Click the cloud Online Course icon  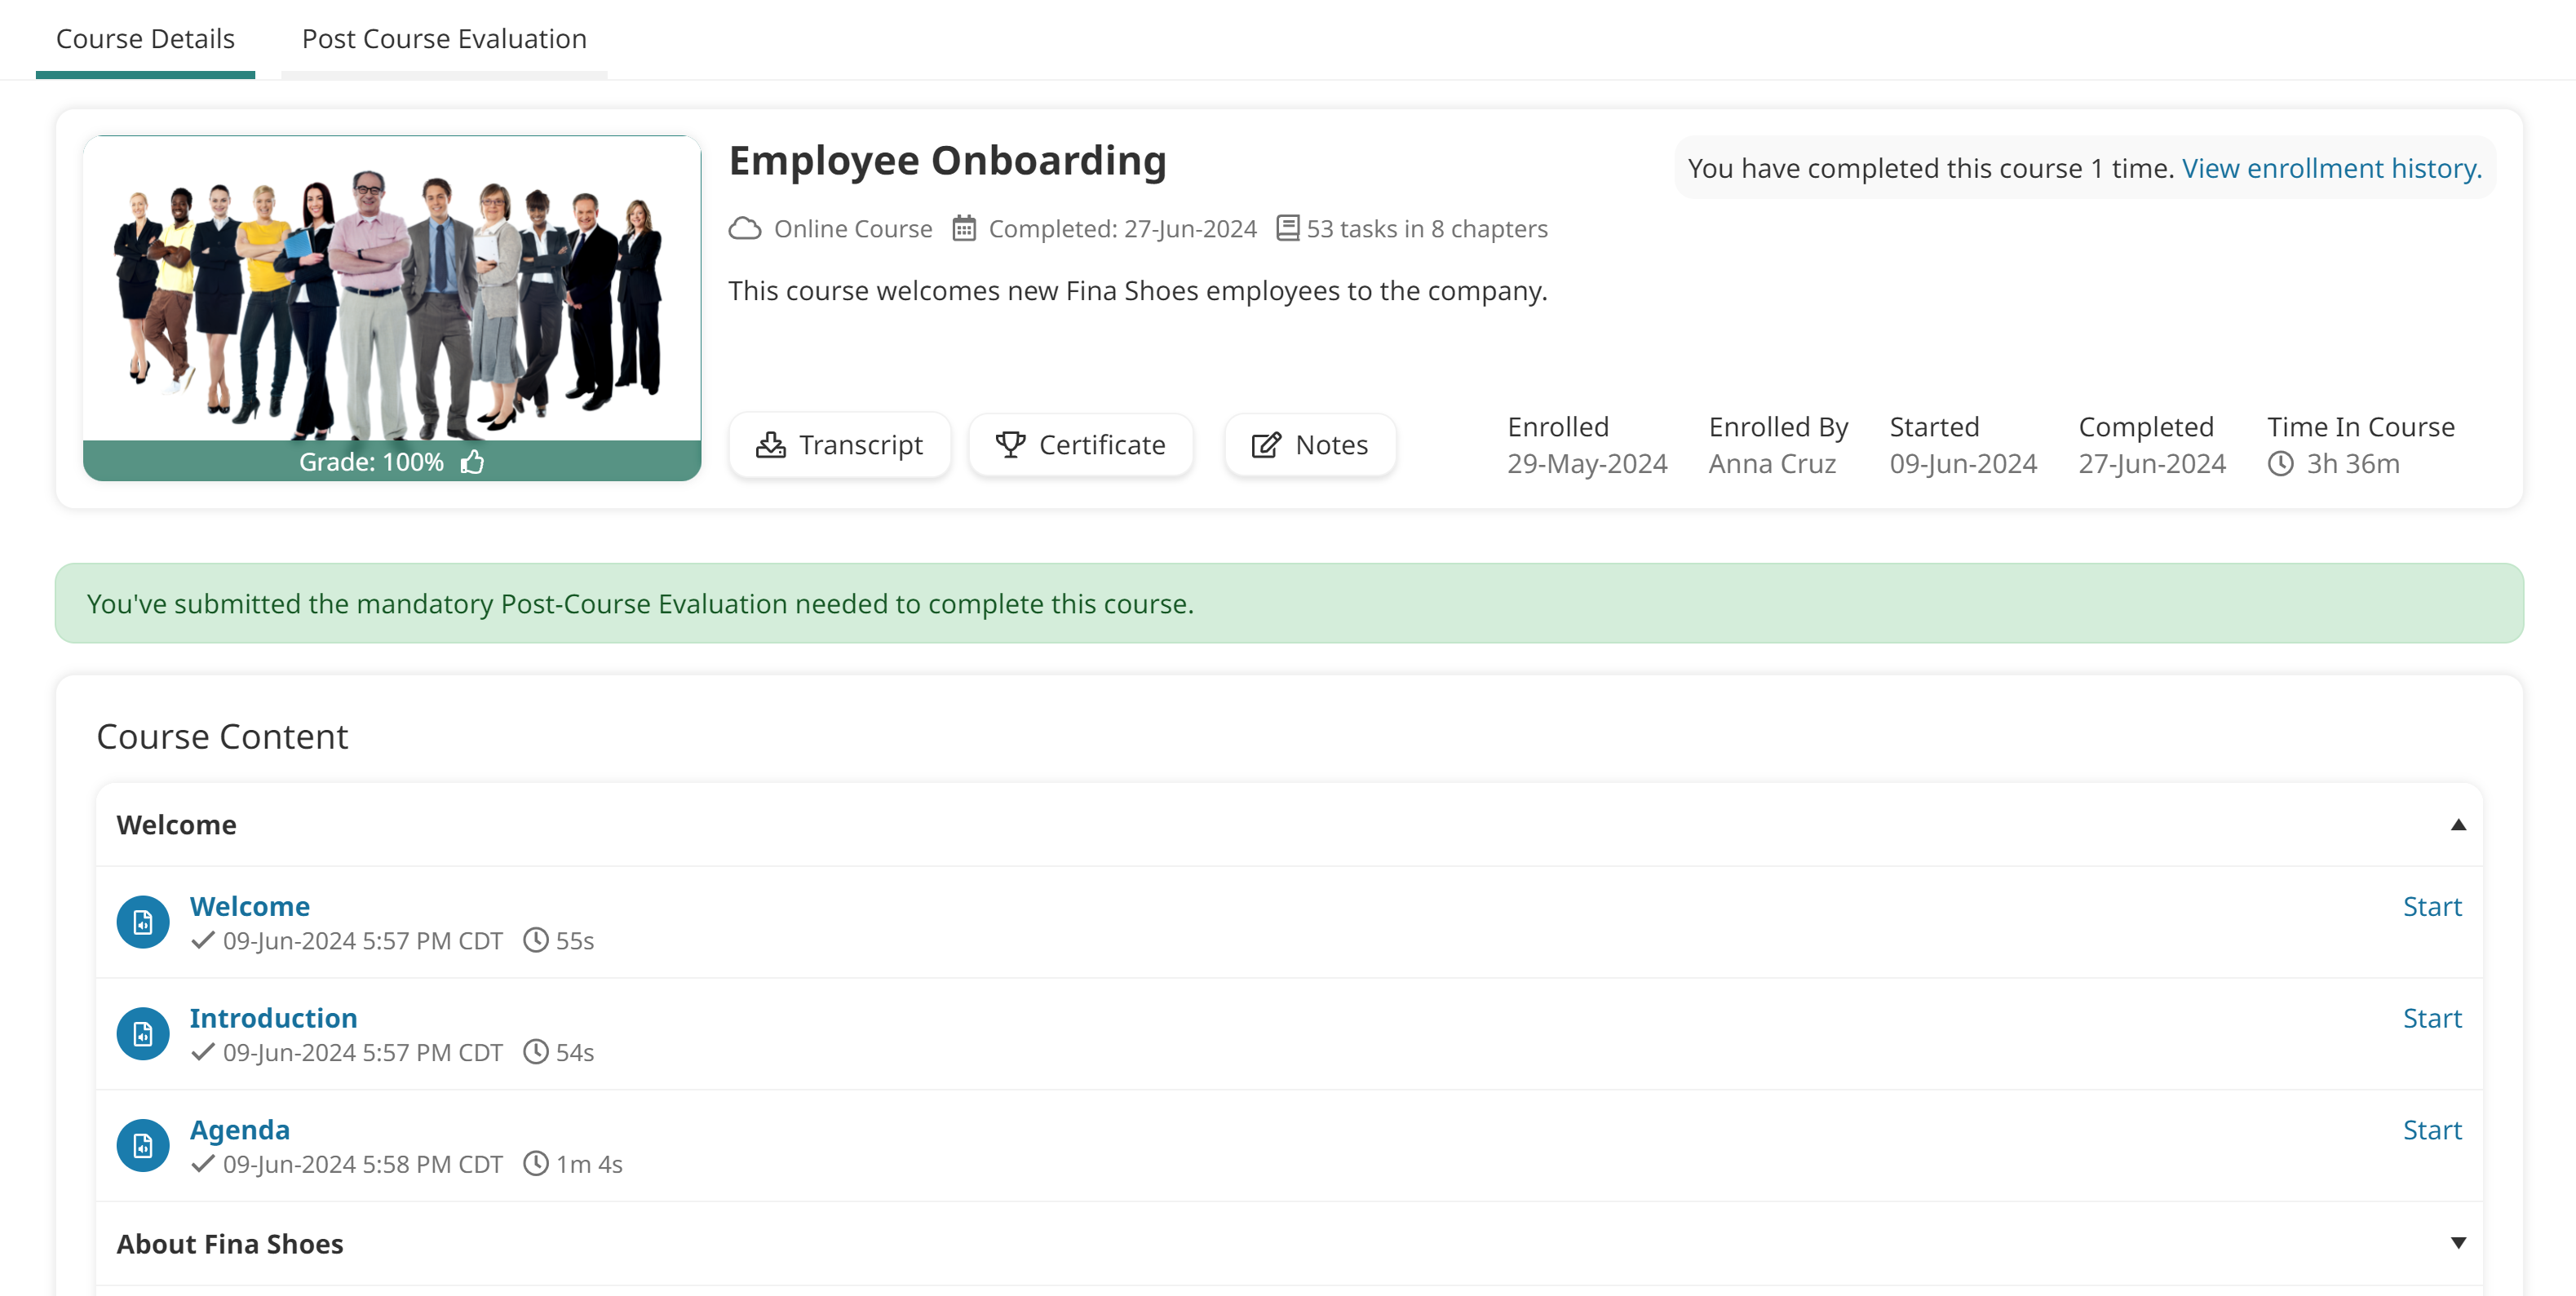pos(746,228)
